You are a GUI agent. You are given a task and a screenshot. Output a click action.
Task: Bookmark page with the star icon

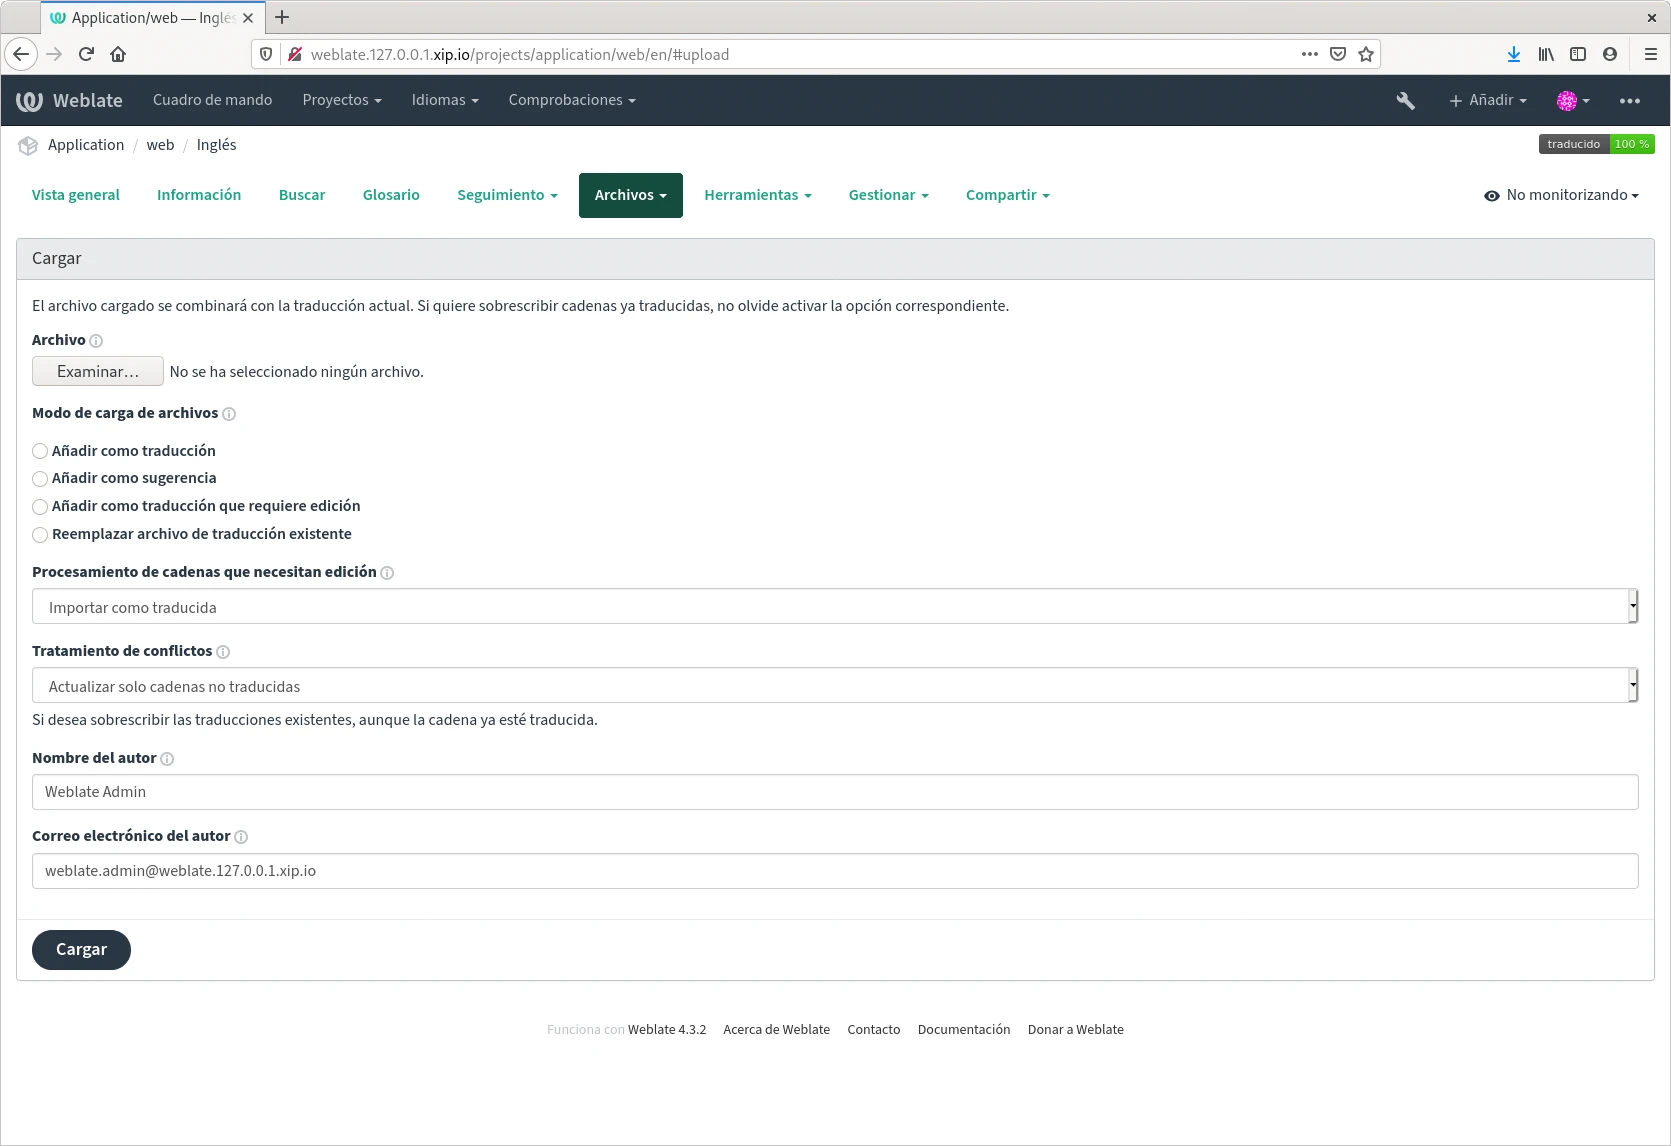pos(1366,54)
